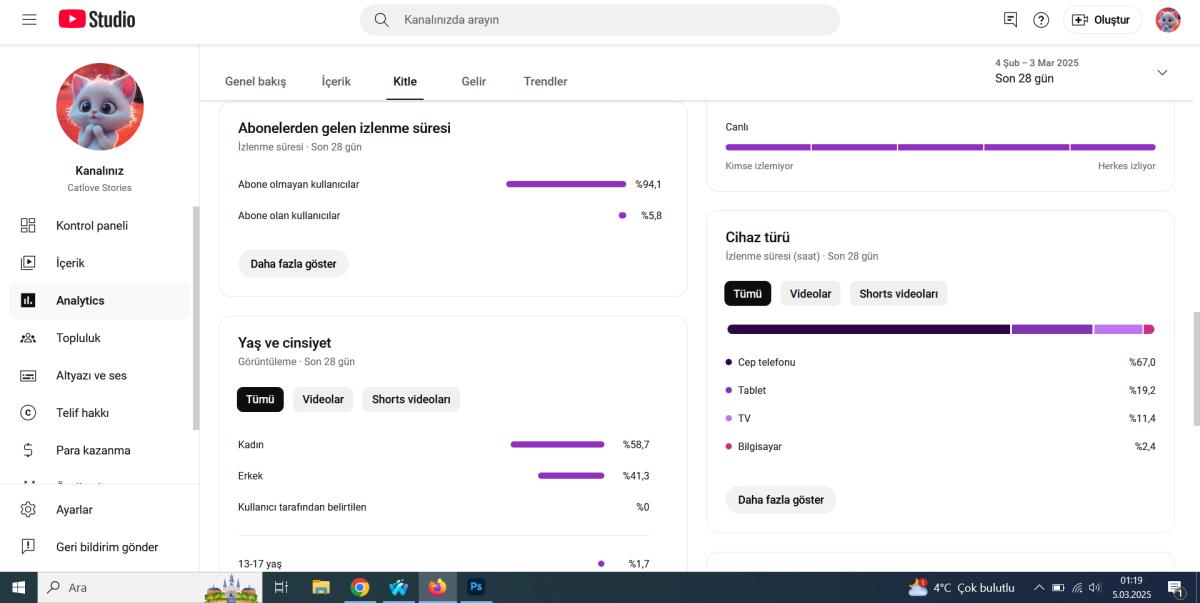Click the volume icon in the system tray

point(1095,588)
